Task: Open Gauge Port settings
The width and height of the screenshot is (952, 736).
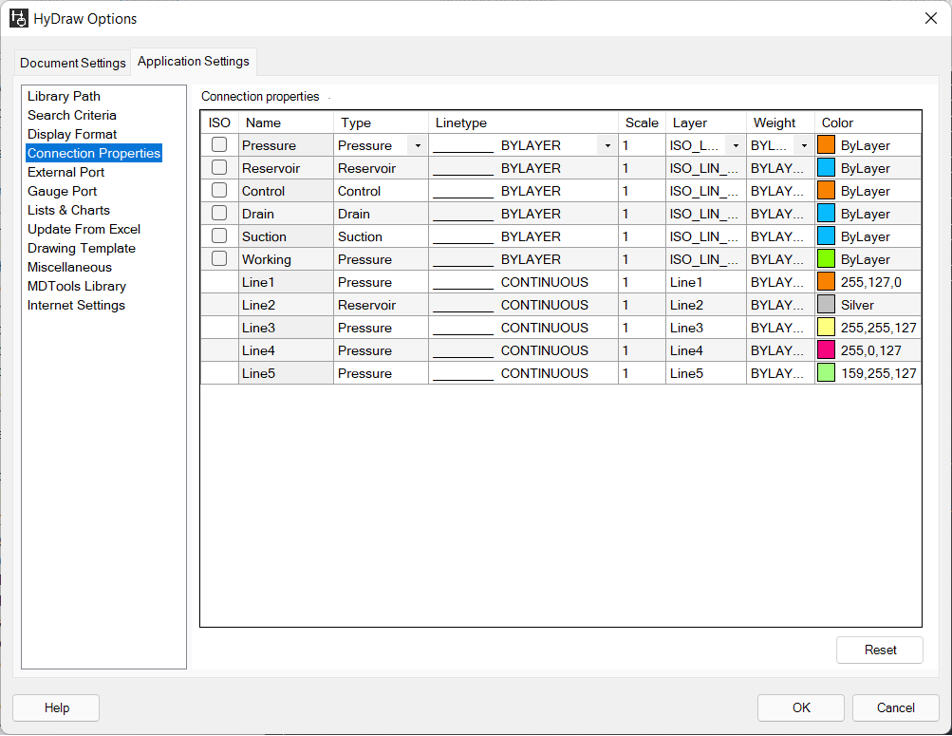Action: pyautogui.click(x=62, y=191)
